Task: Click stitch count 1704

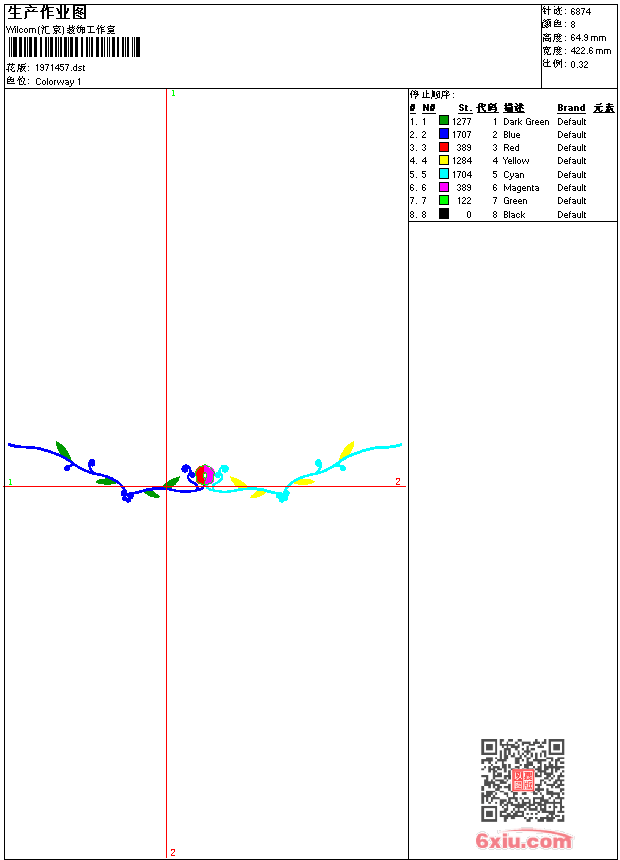Action: (x=461, y=175)
